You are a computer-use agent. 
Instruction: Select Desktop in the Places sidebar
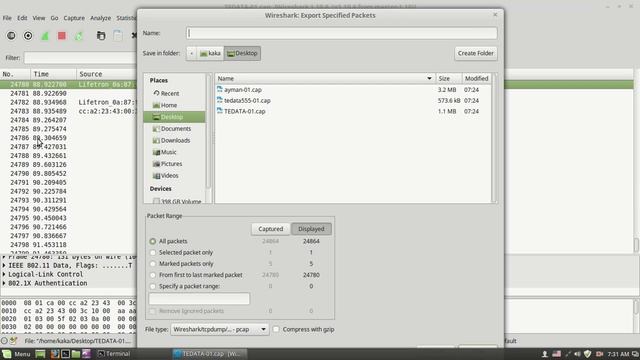(x=174, y=117)
